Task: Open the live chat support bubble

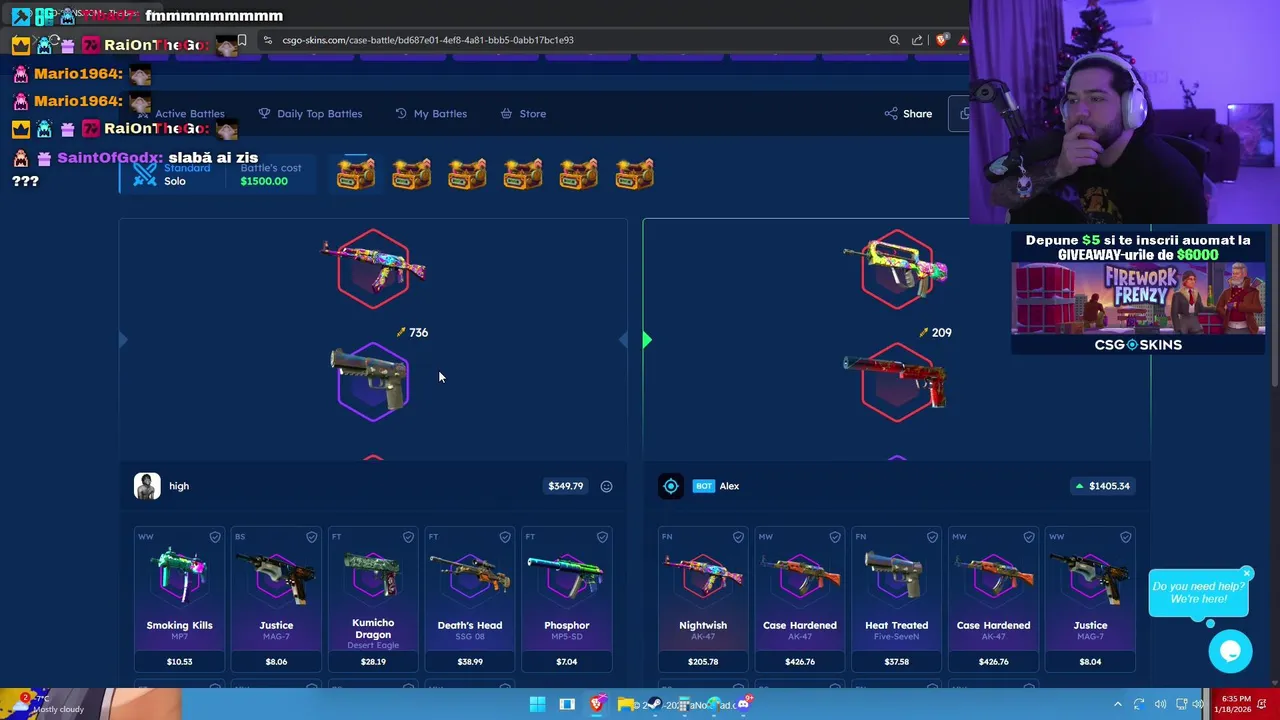Action: (1230, 652)
